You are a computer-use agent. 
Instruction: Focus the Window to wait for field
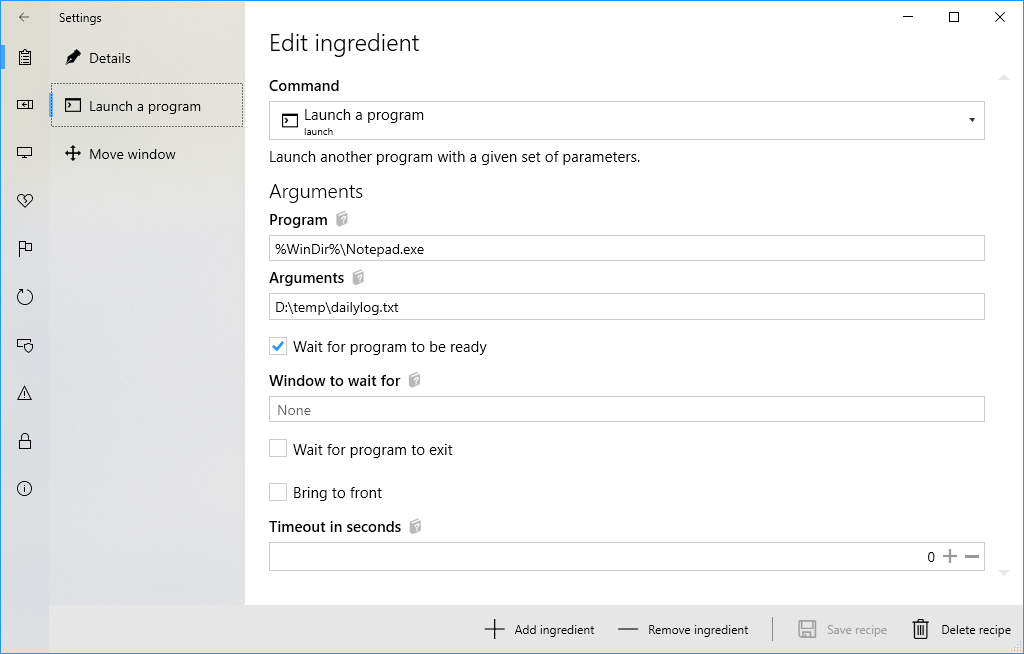click(627, 409)
